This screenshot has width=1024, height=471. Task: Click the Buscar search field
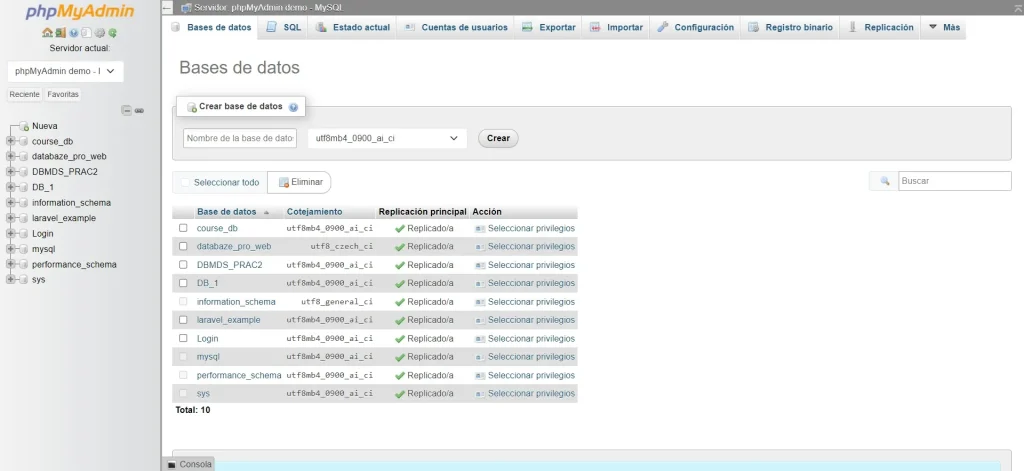955,181
